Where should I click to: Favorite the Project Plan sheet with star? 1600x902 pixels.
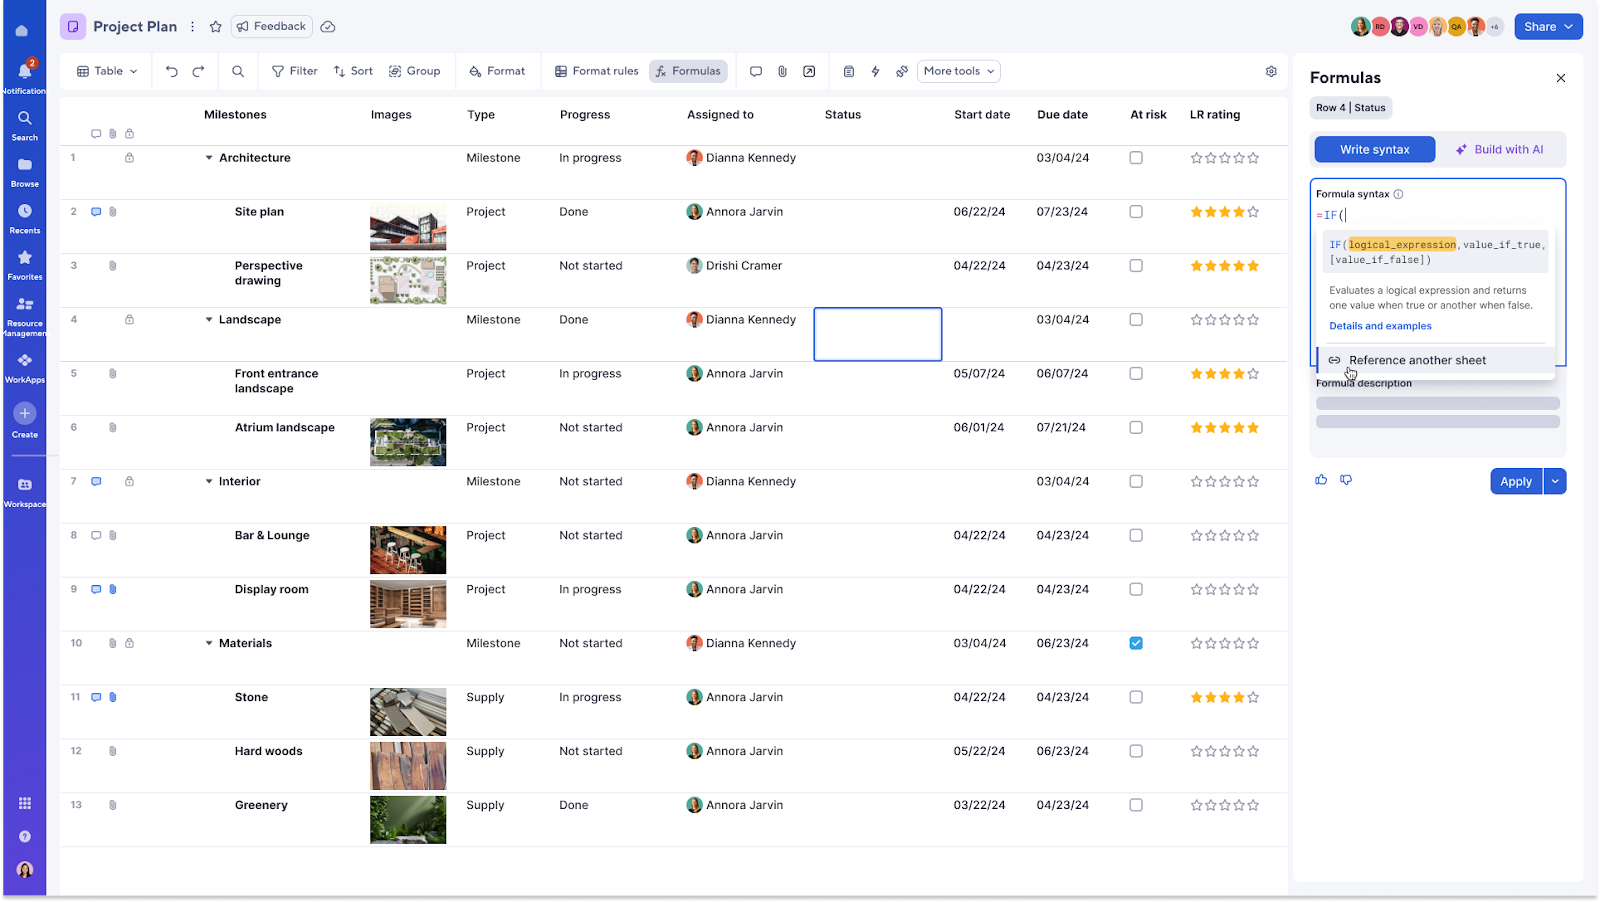(x=215, y=27)
